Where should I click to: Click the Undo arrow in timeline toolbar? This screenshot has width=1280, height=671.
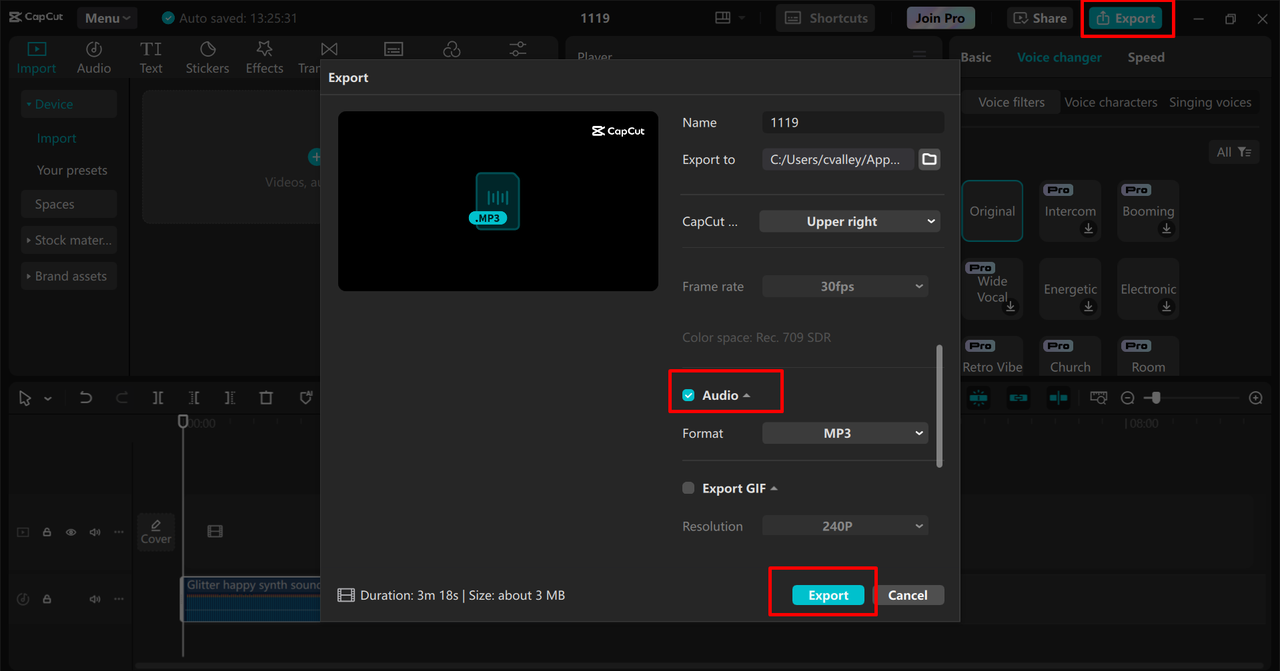(86, 398)
